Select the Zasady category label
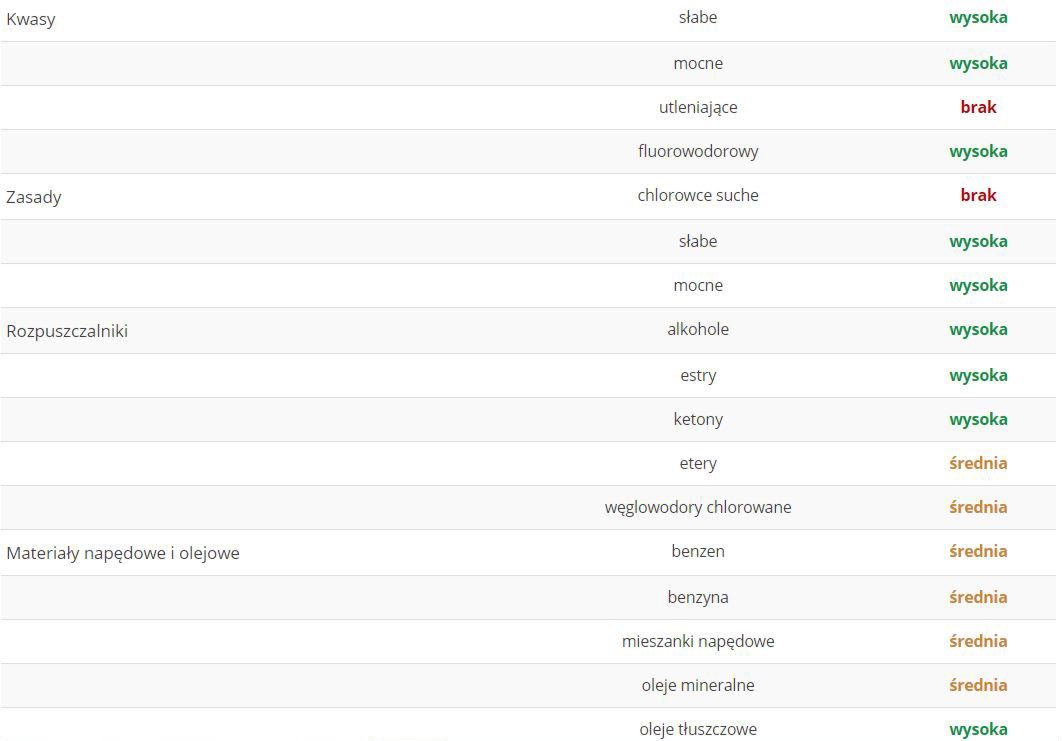This screenshot has height=741, width=1062. [34, 197]
